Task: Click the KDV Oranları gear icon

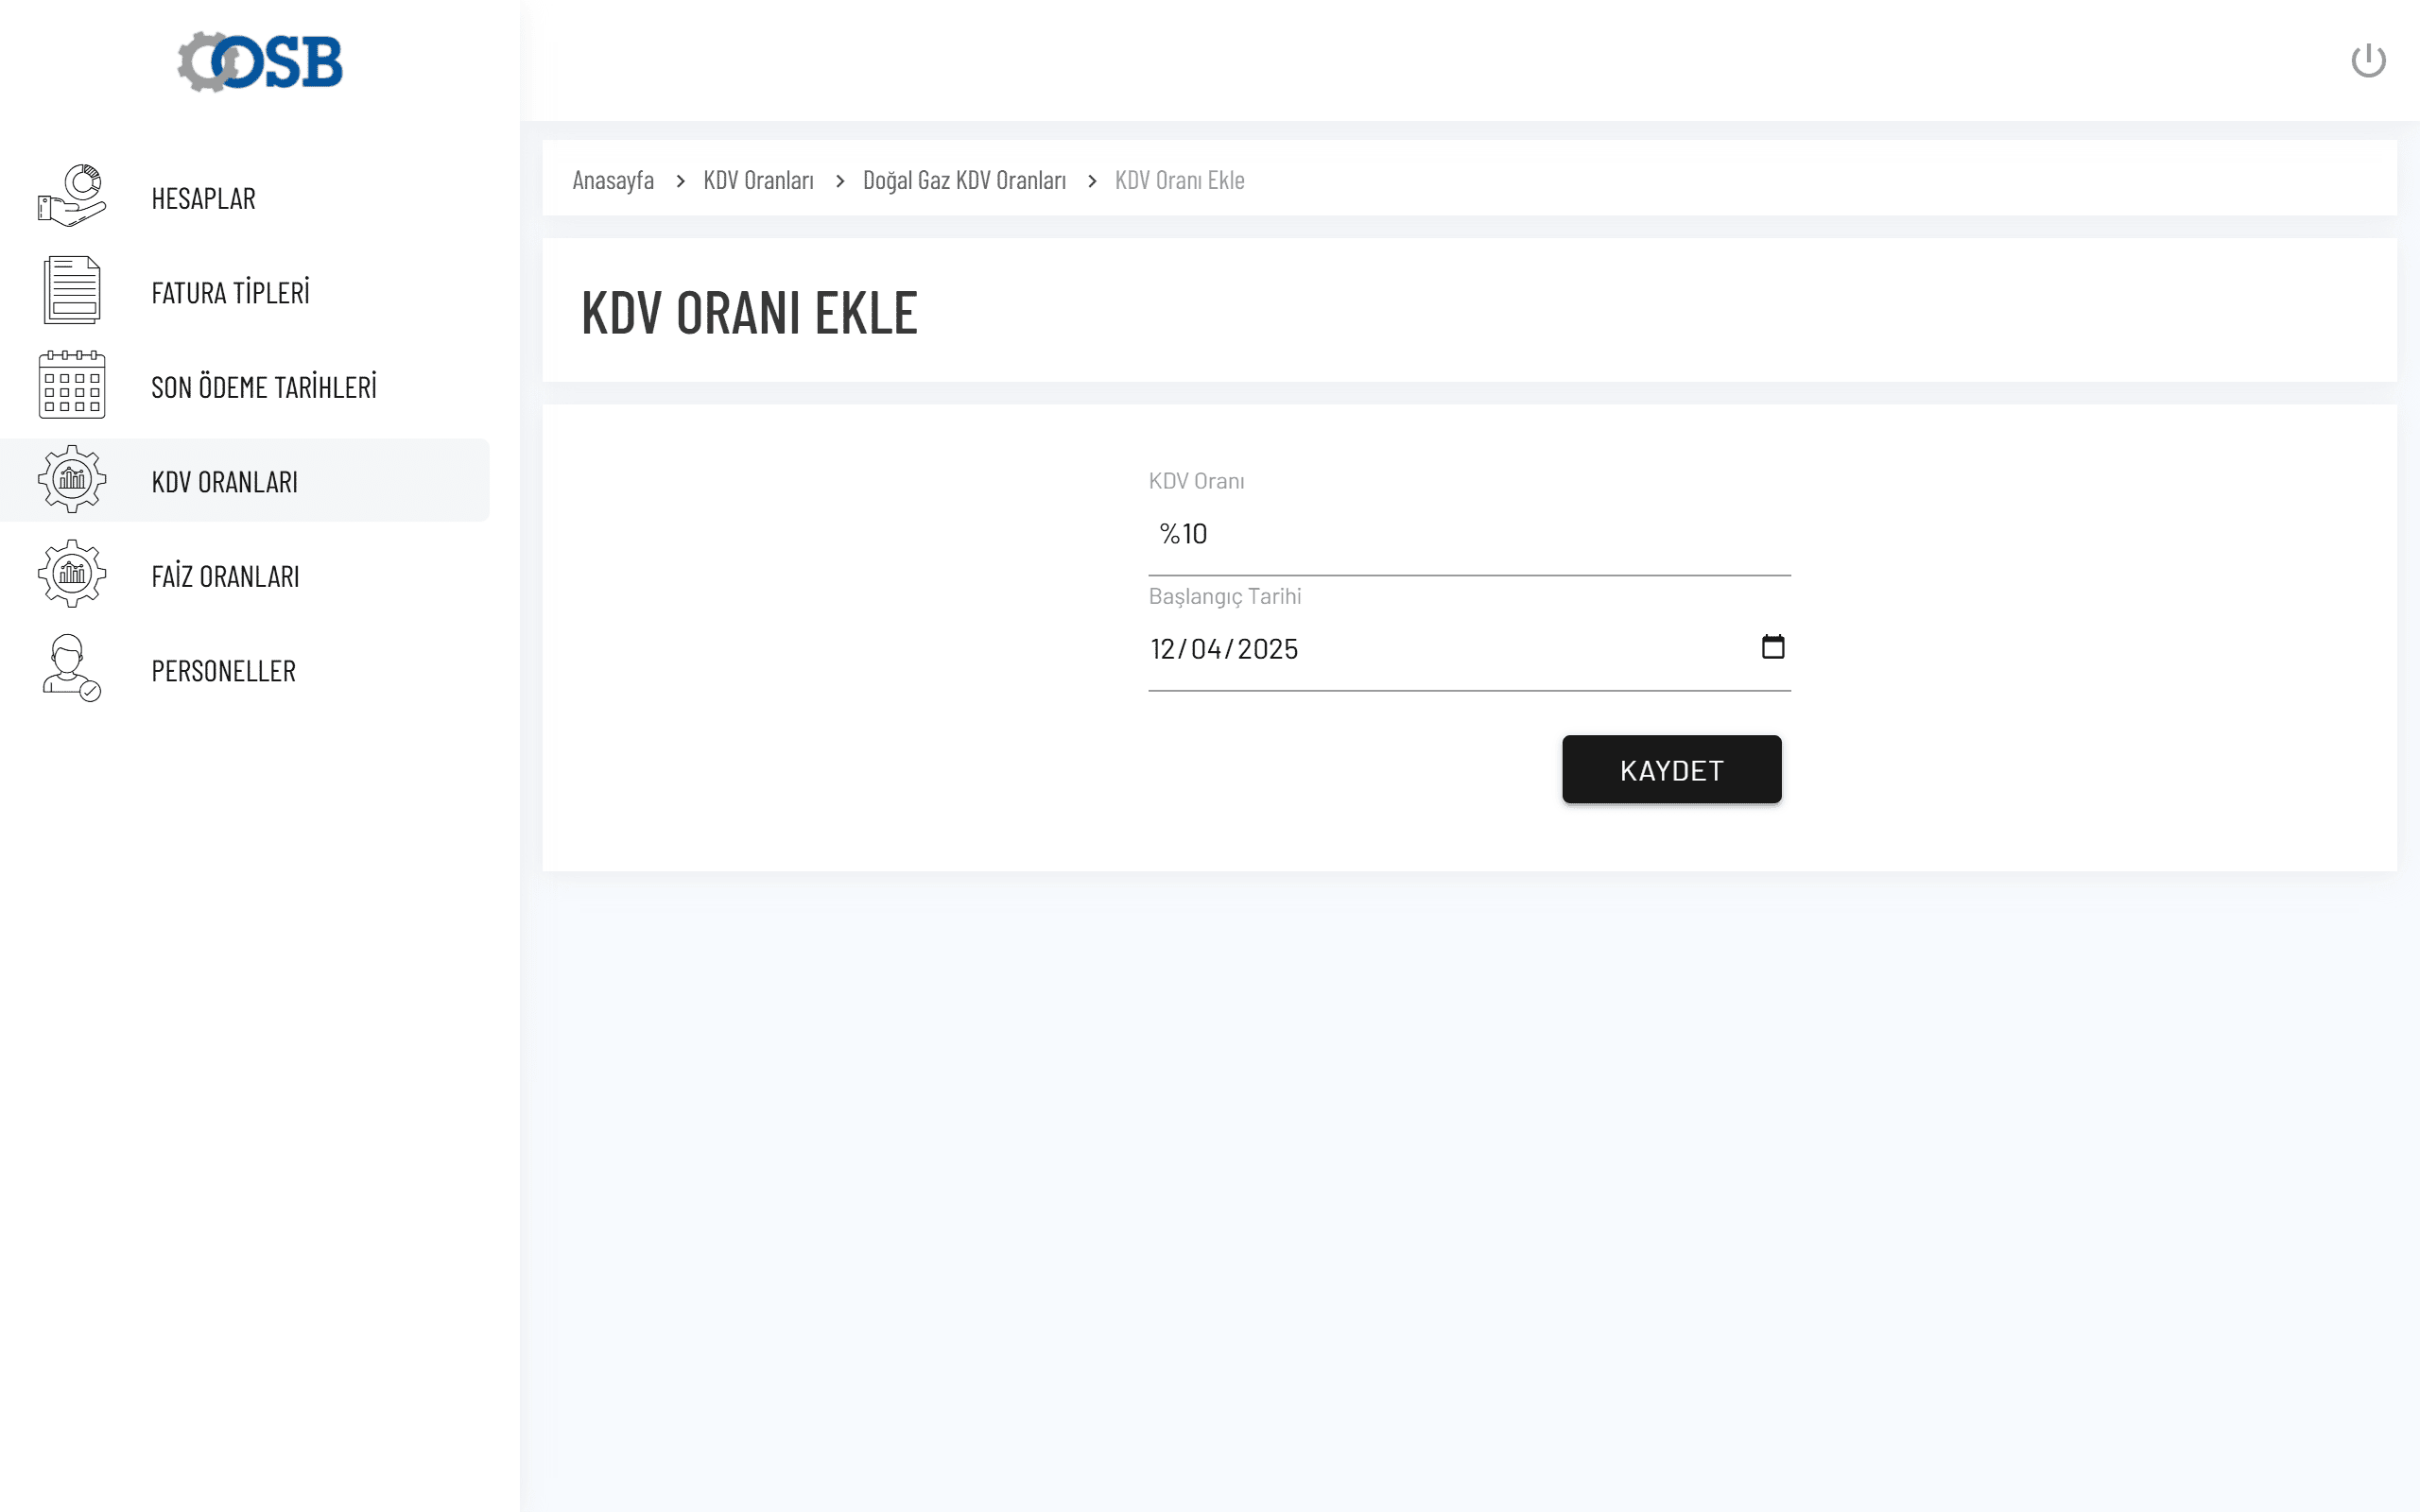Action: tap(72, 480)
